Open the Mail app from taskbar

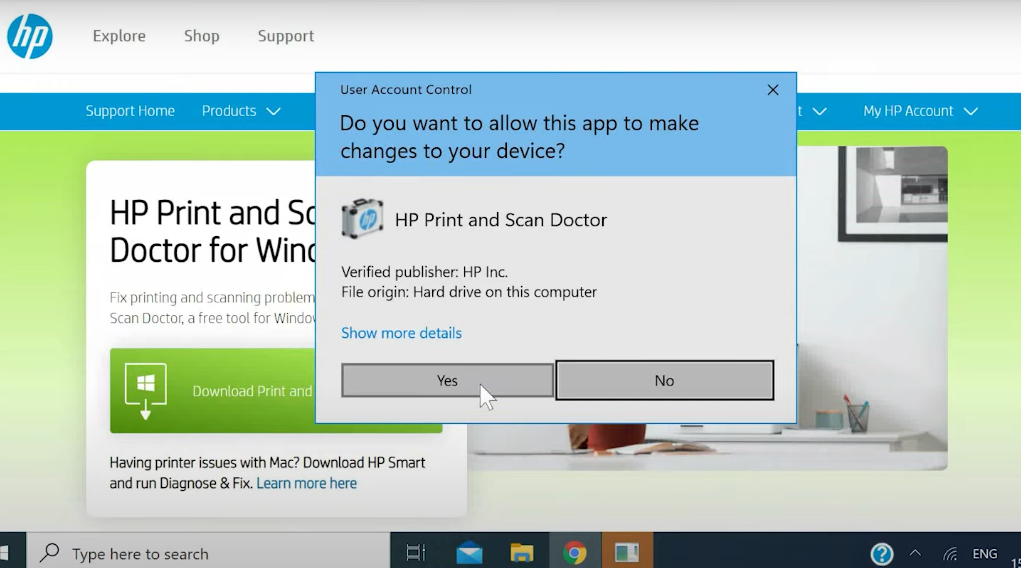tap(469, 553)
